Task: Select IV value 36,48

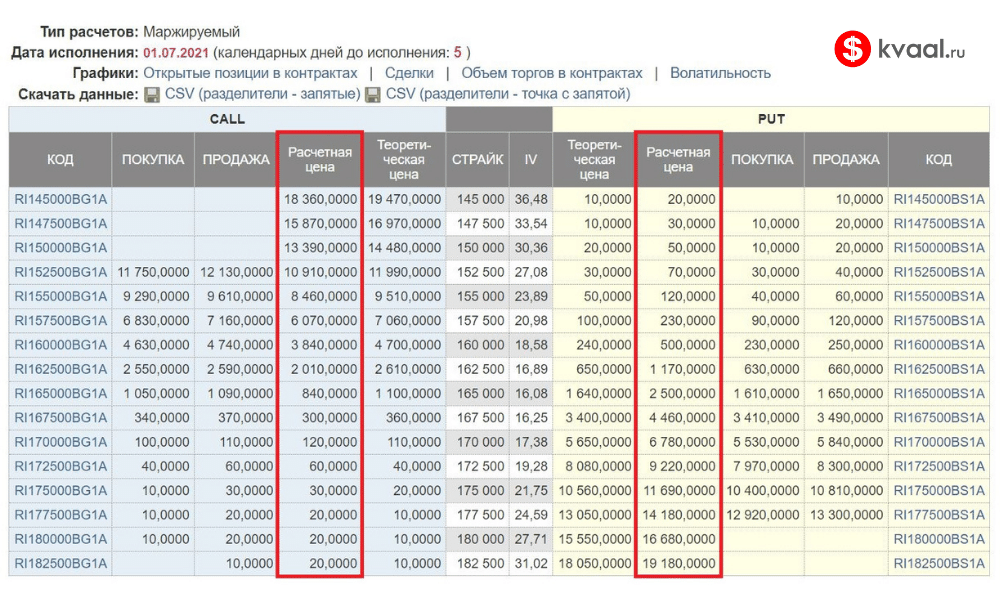Action: pyautogui.click(x=531, y=200)
